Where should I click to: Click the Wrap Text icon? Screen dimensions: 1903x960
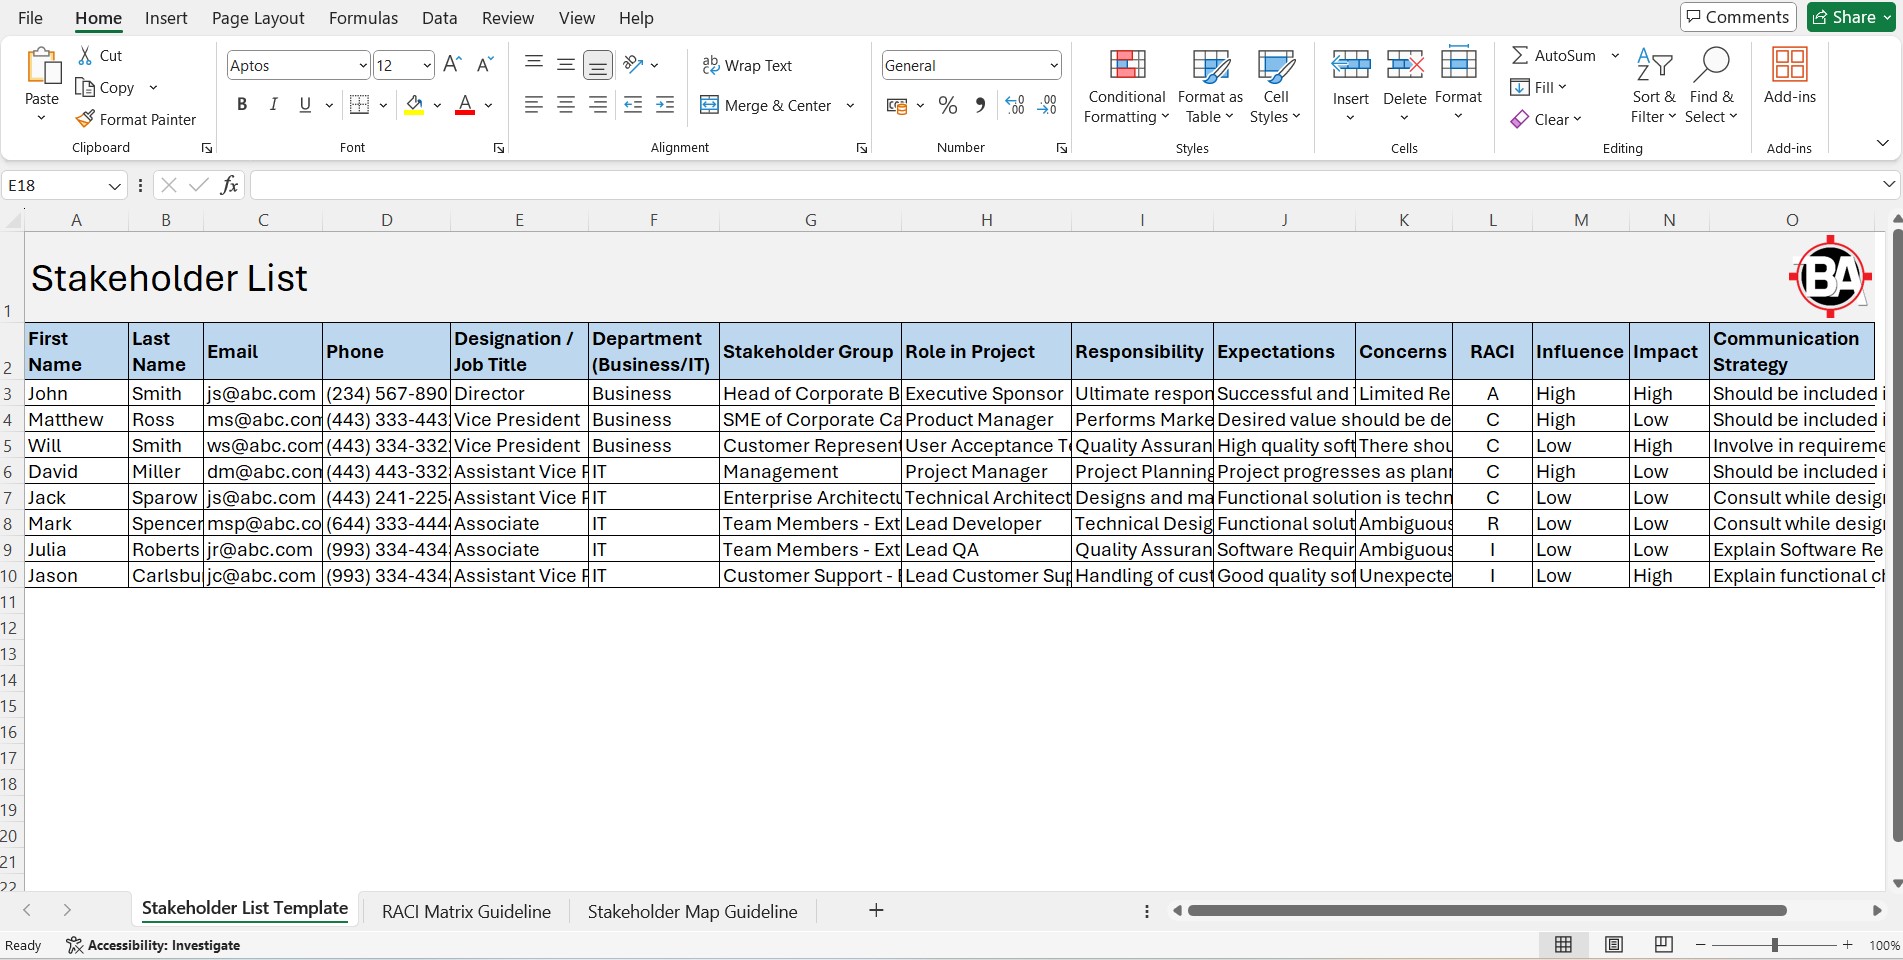(711, 65)
